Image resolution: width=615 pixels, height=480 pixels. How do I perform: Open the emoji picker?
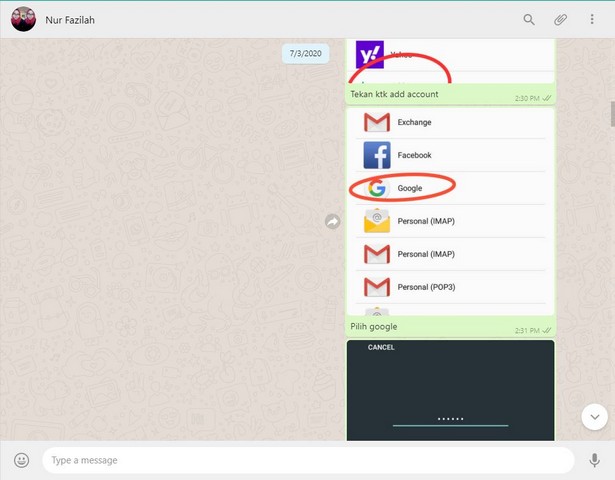coord(21,460)
